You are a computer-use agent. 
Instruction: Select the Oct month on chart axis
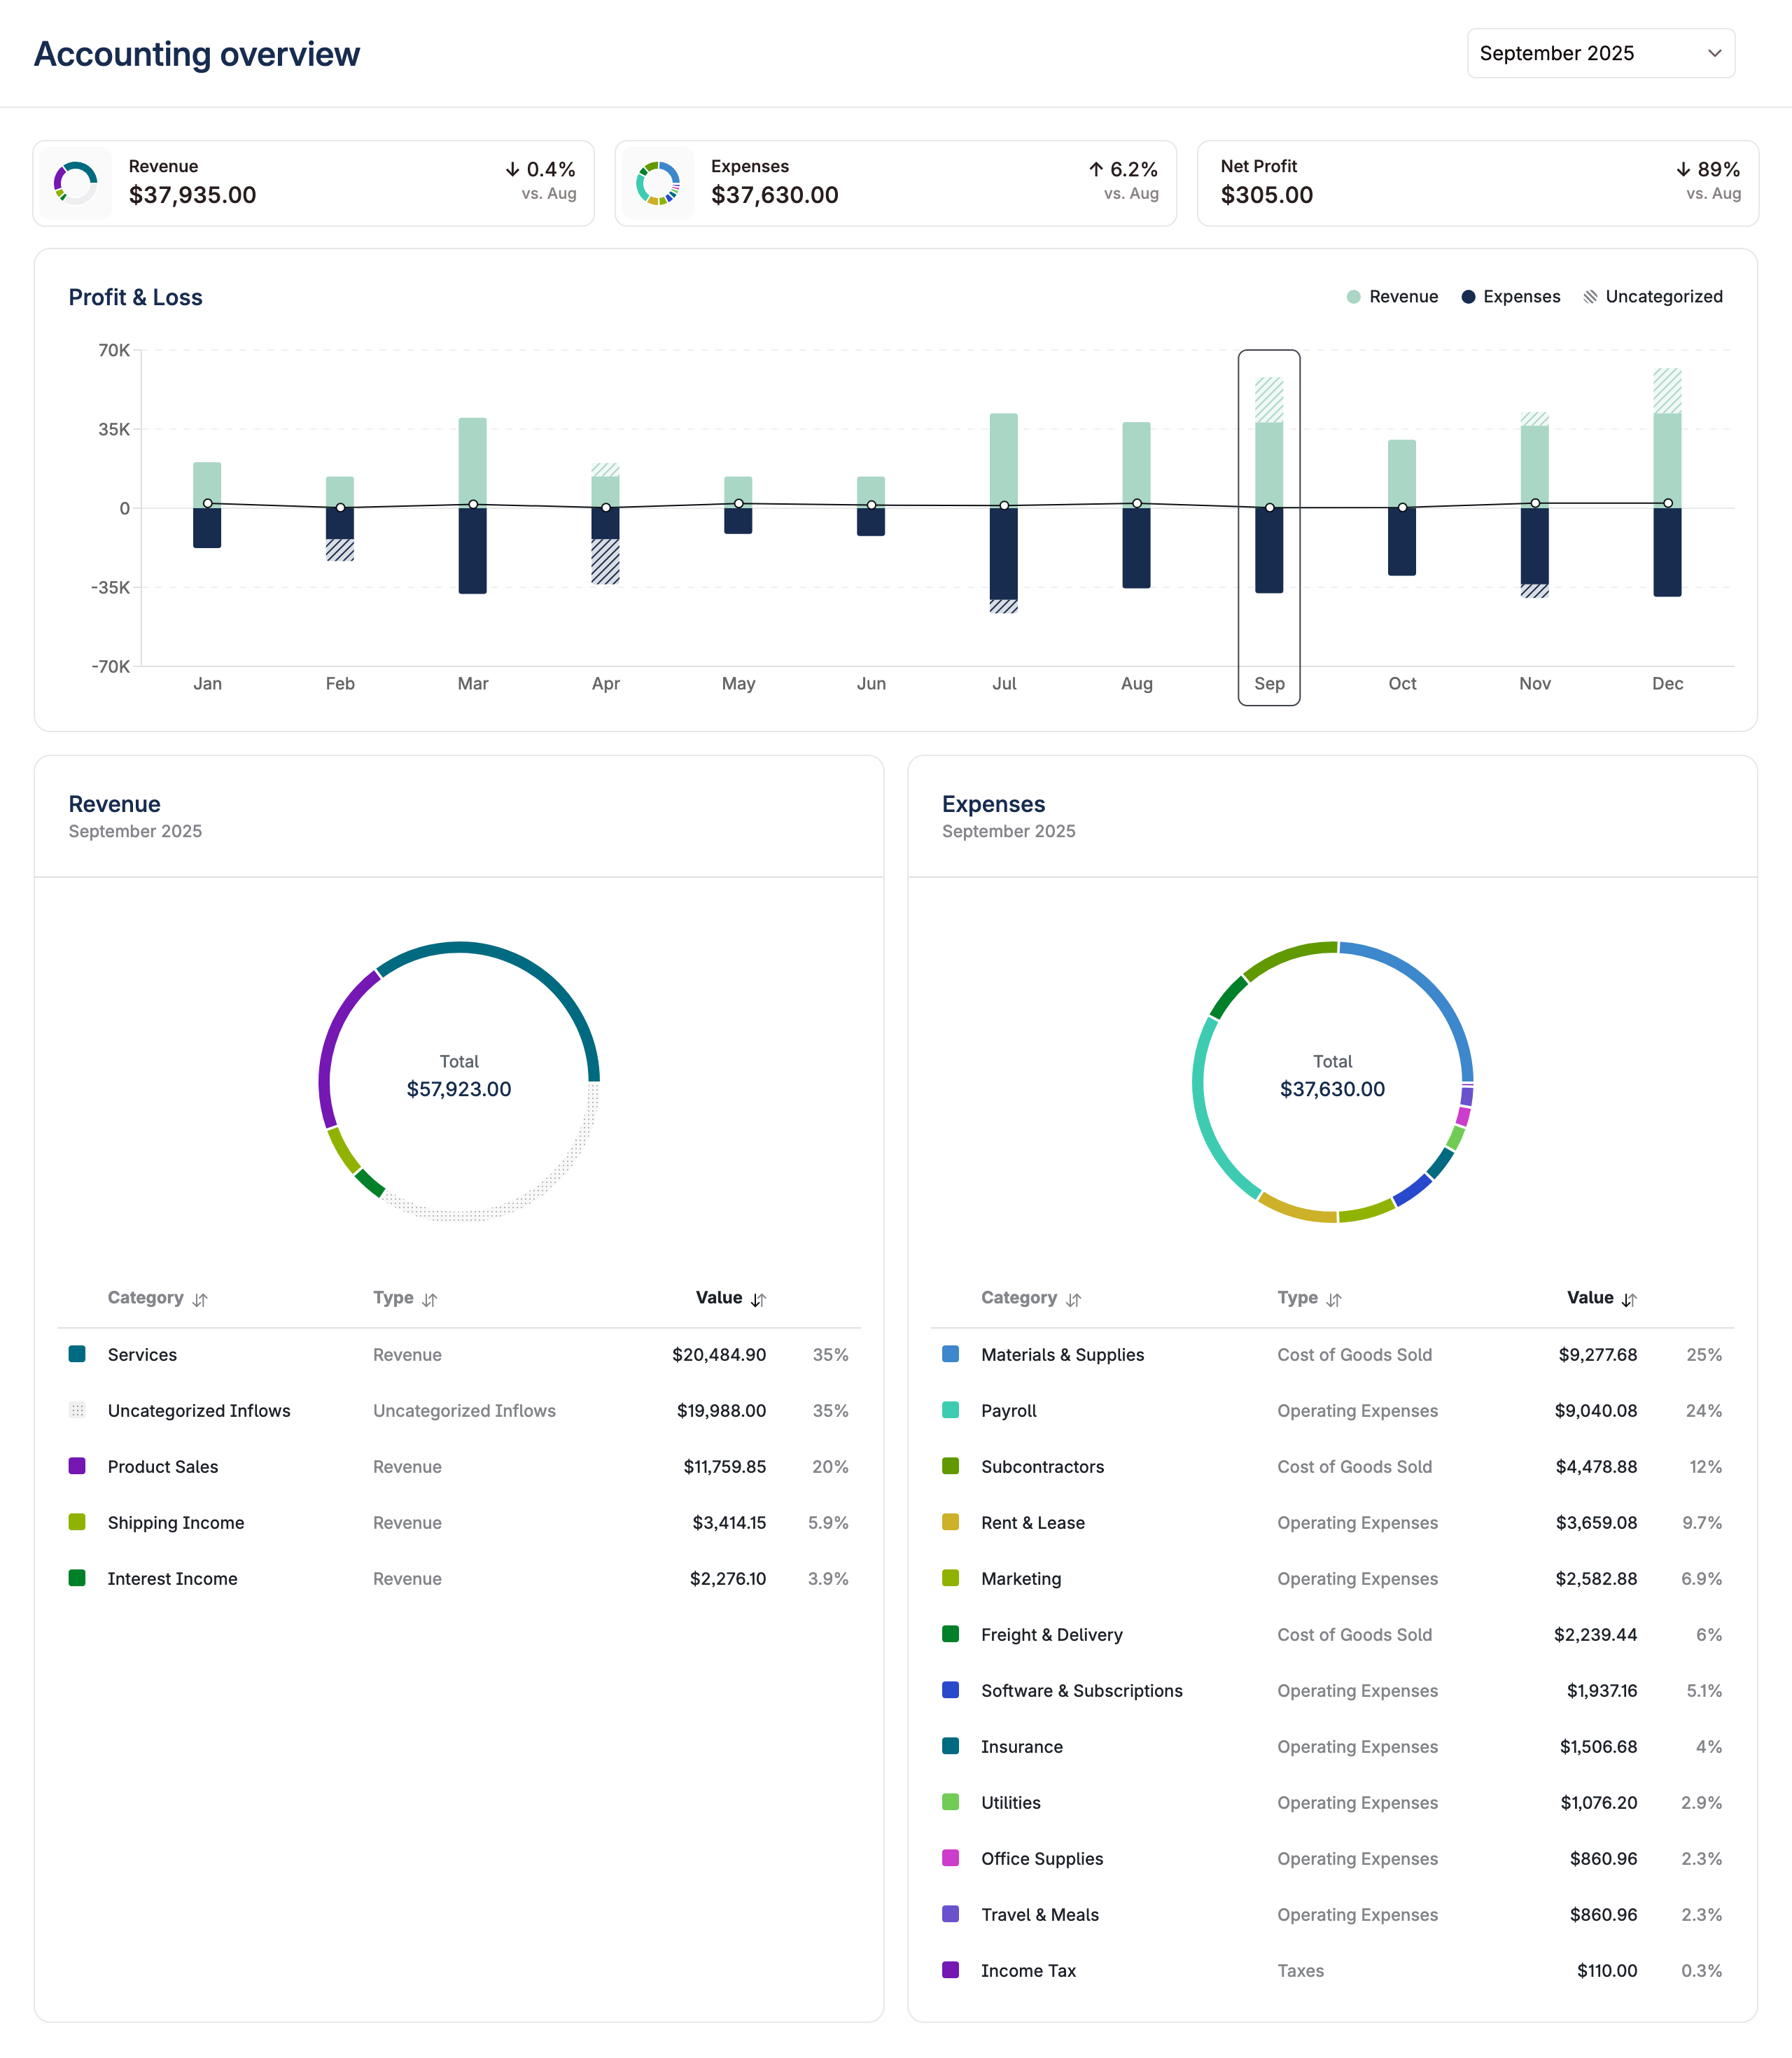[1402, 684]
